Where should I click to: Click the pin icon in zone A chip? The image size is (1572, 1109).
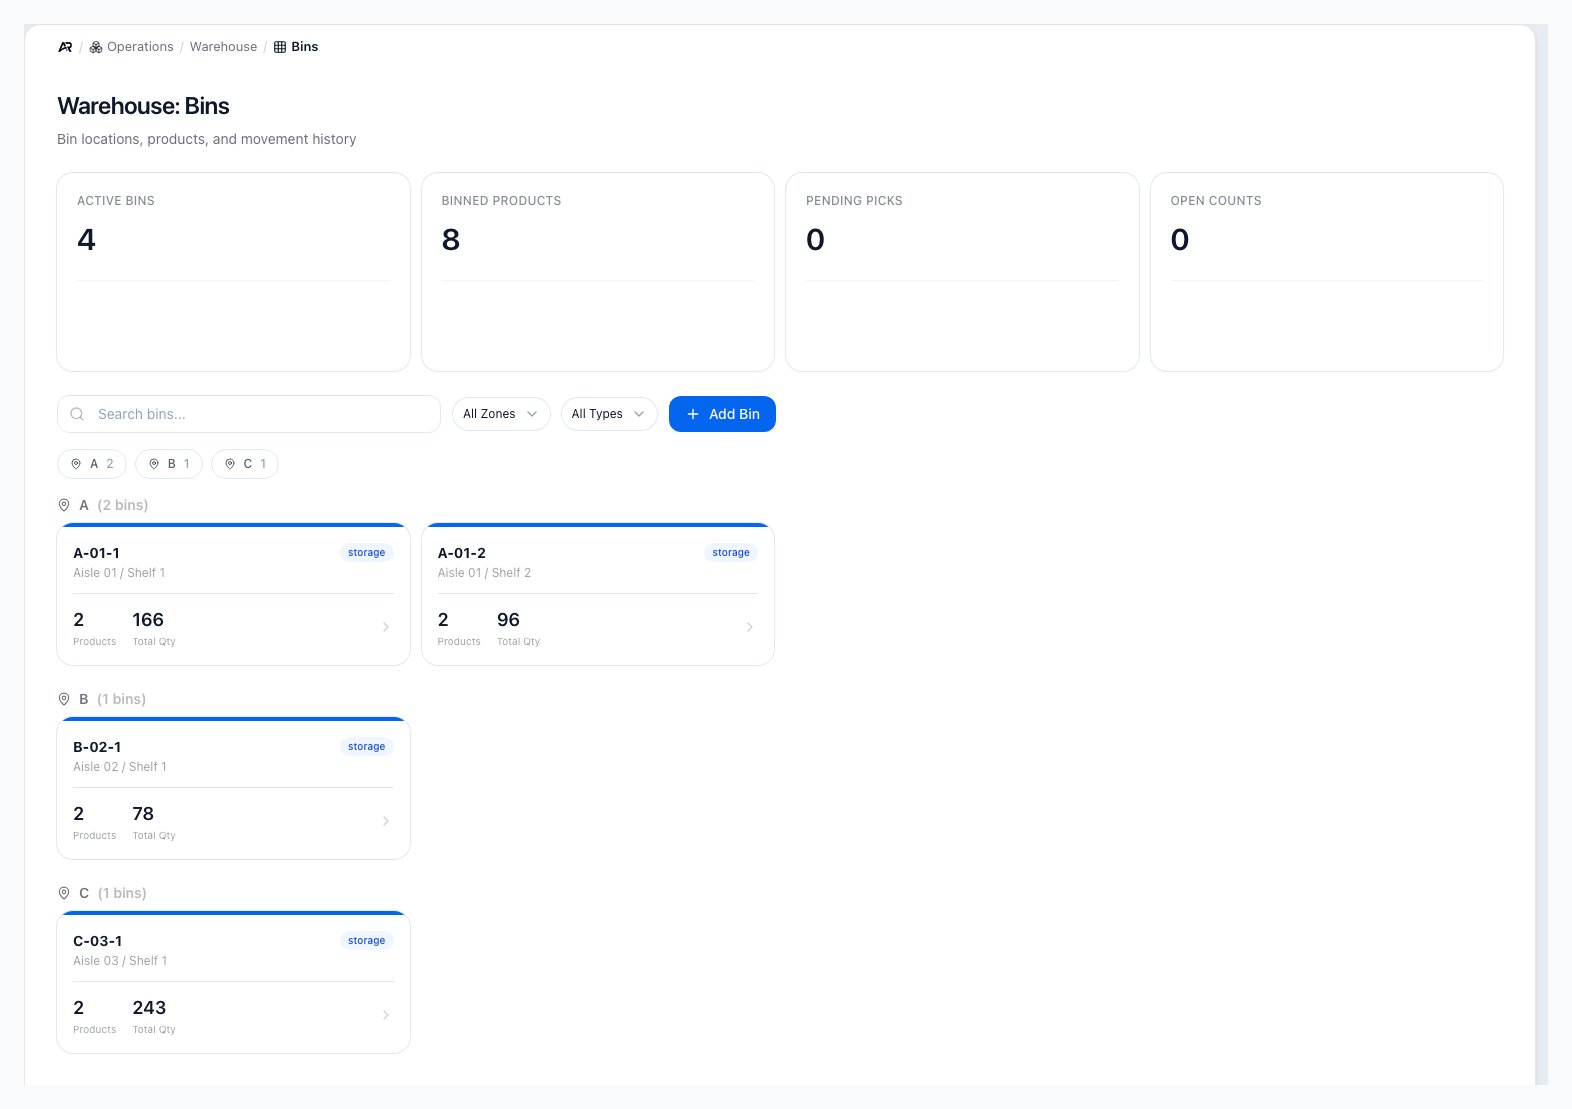[76, 464]
